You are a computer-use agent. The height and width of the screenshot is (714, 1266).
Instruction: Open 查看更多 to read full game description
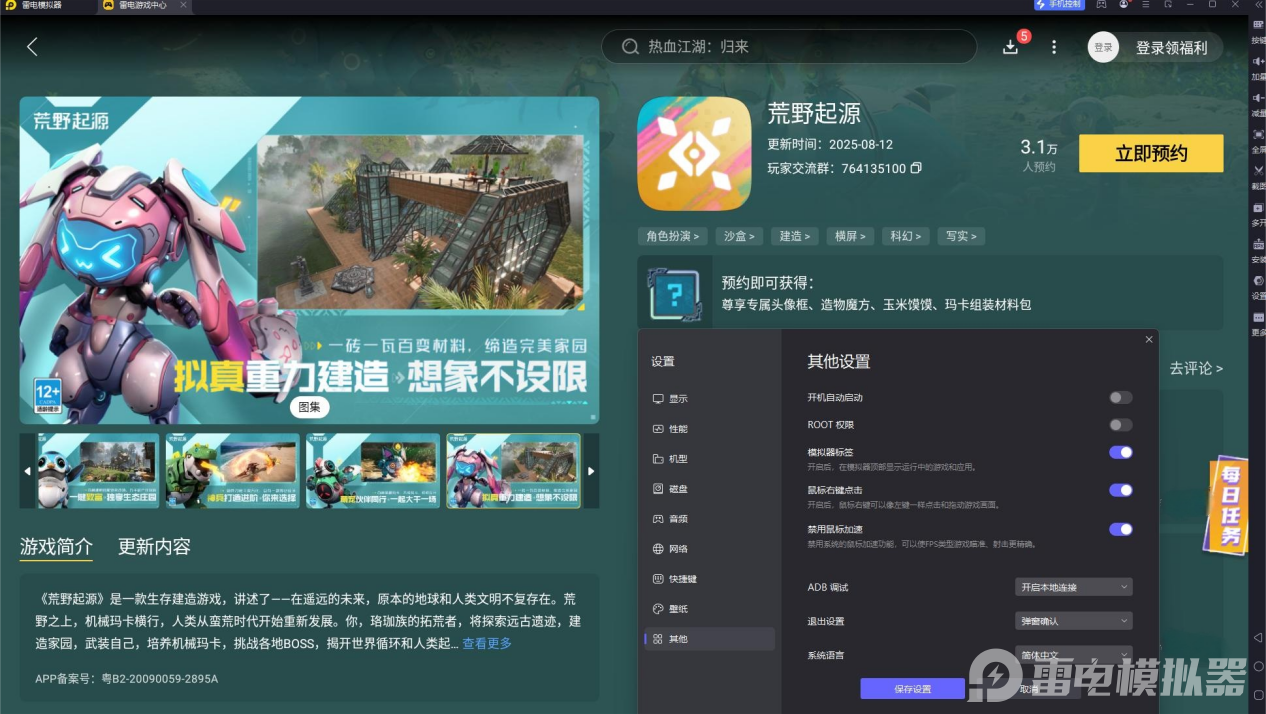487,643
